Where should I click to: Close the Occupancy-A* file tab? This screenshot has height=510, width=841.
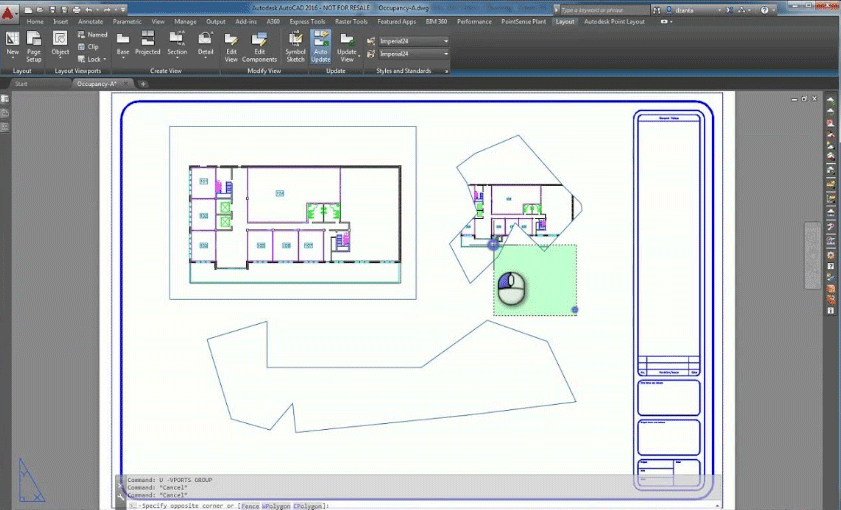click(127, 84)
